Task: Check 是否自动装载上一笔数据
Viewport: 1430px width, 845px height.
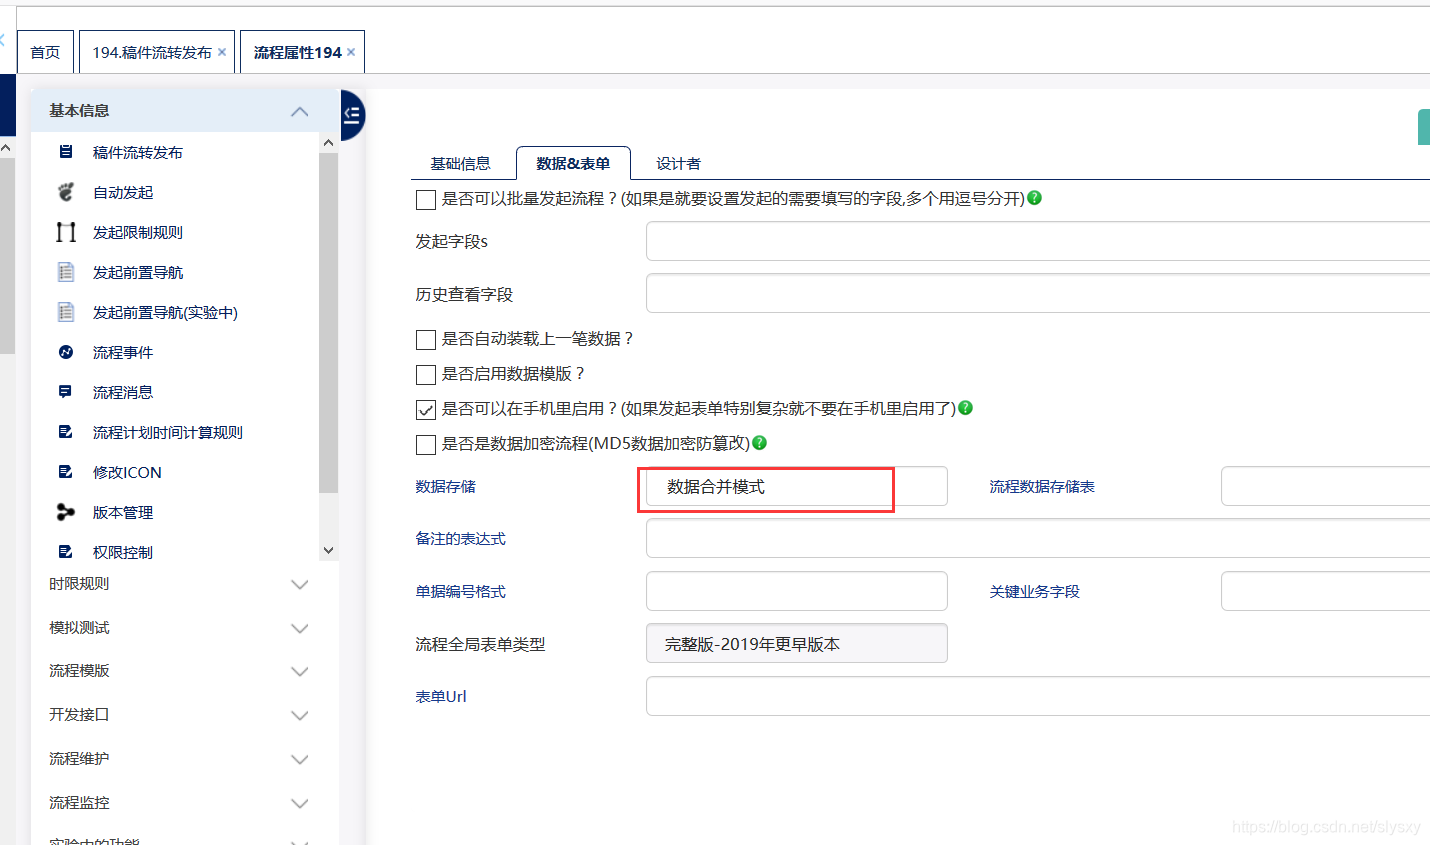Action: [x=426, y=339]
